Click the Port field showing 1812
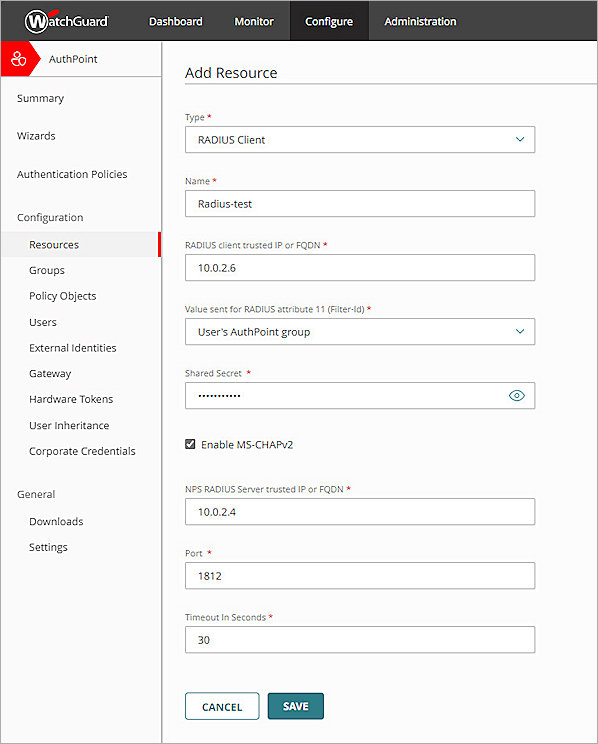This screenshot has width=598, height=744. pos(360,576)
